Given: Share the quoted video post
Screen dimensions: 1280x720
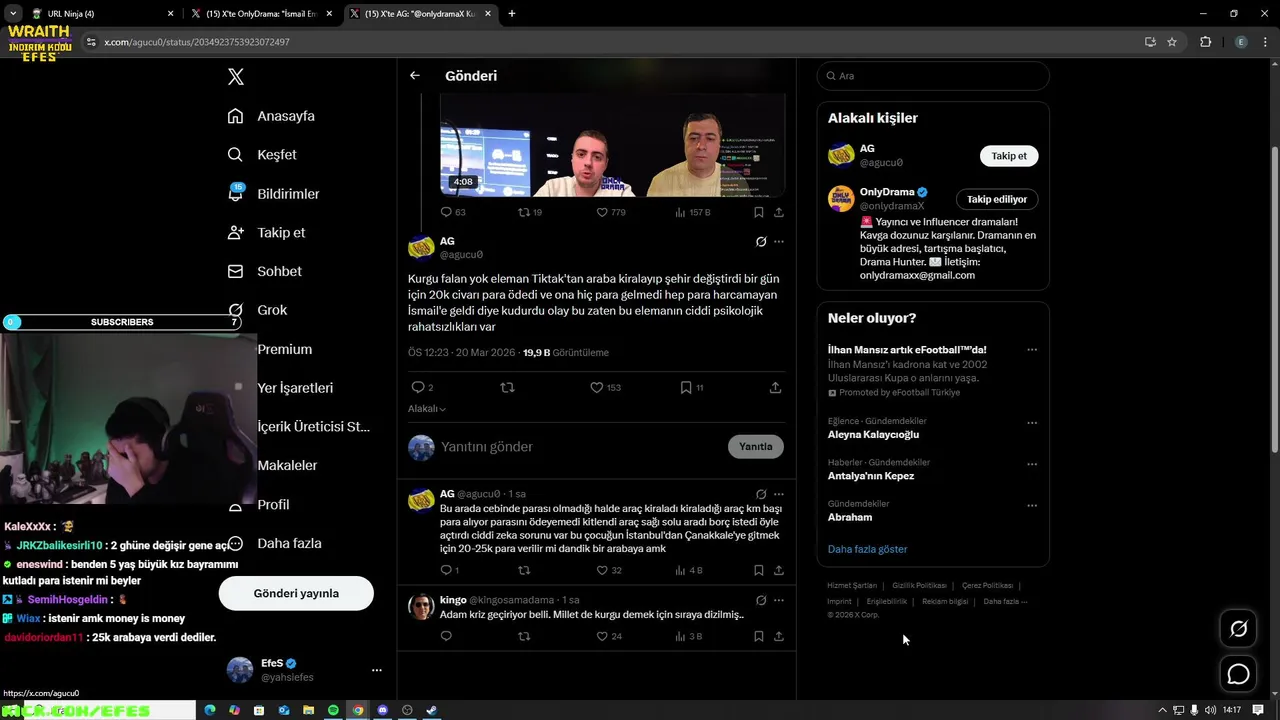Looking at the screenshot, I should pos(779,212).
